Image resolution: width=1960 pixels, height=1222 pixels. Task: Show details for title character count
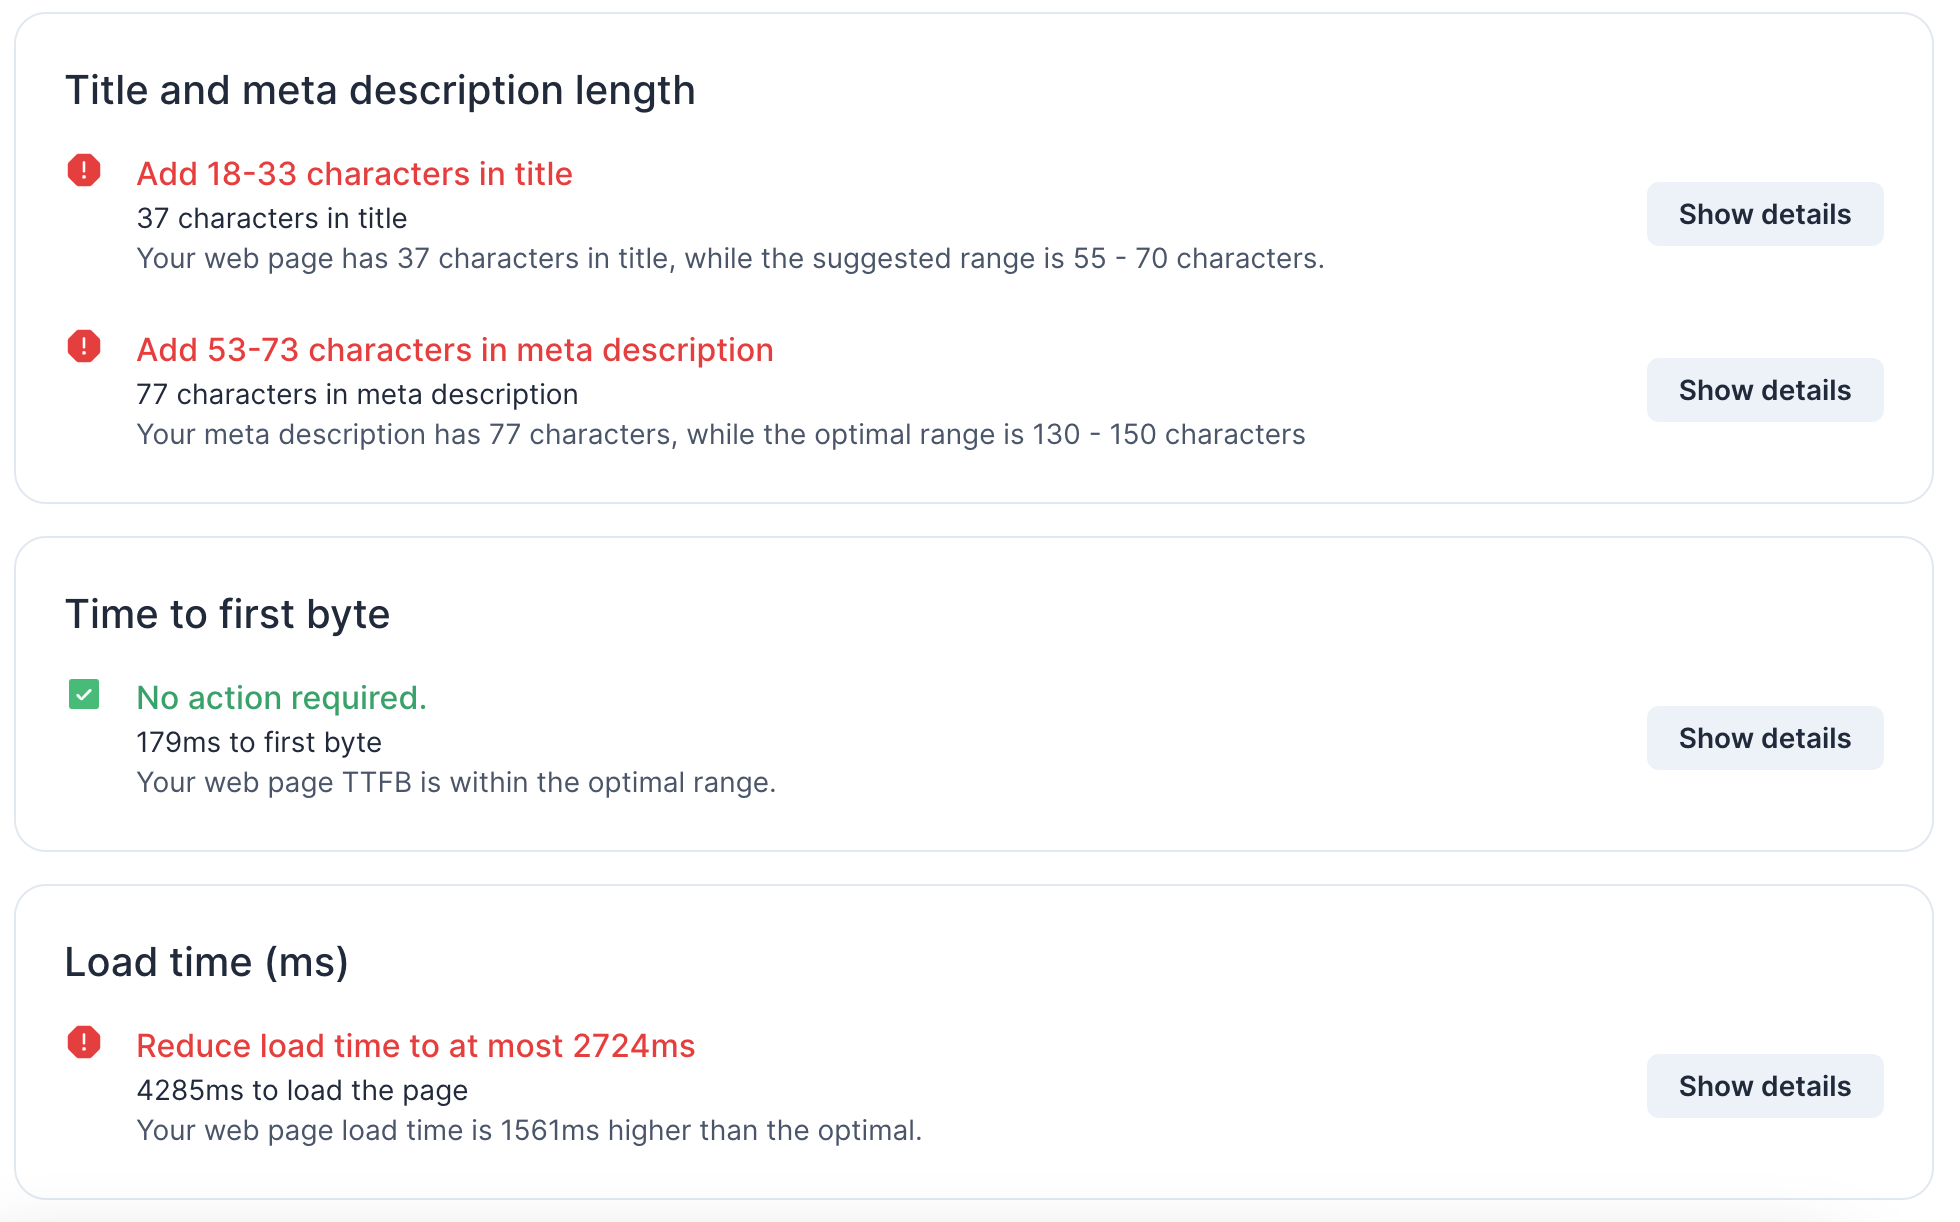coord(1764,214)
